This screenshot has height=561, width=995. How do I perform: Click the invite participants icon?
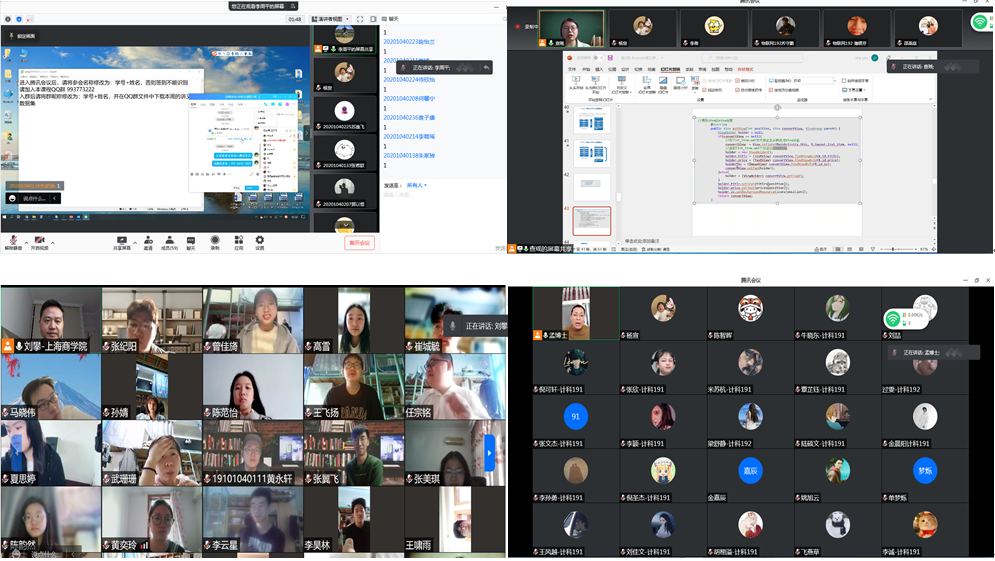pyautogui.click(x=148, y=240)
